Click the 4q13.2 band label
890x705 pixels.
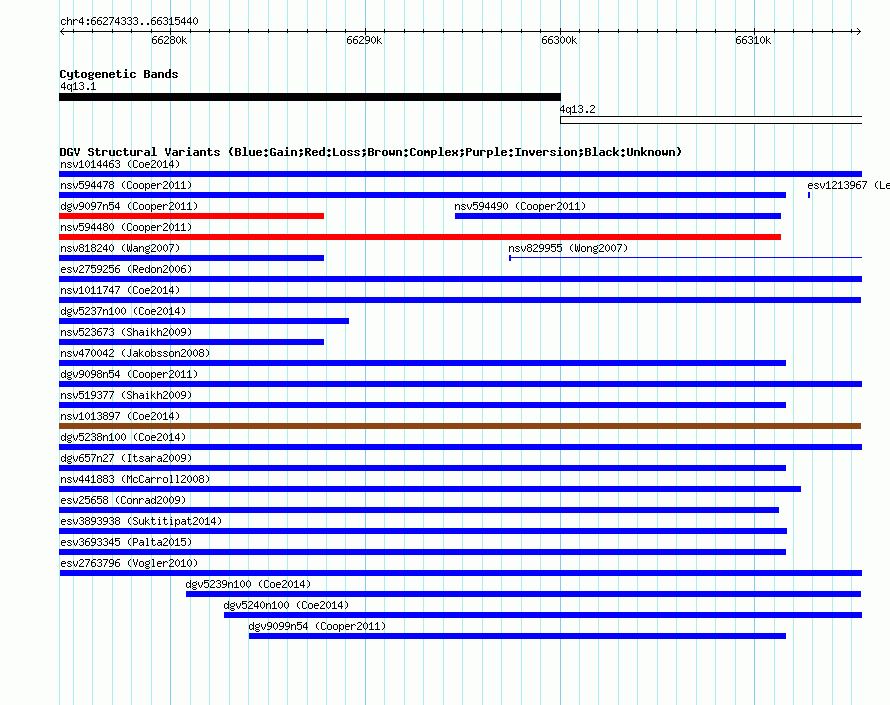(577, 110)
